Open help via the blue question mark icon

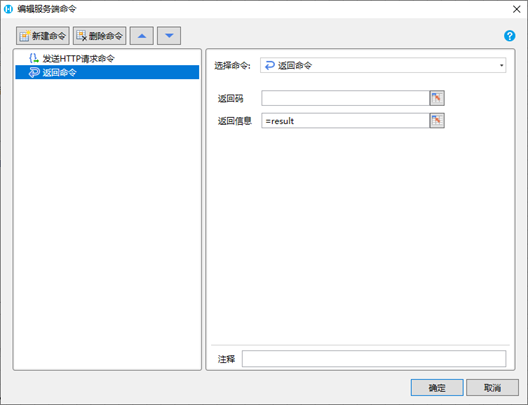509,36
